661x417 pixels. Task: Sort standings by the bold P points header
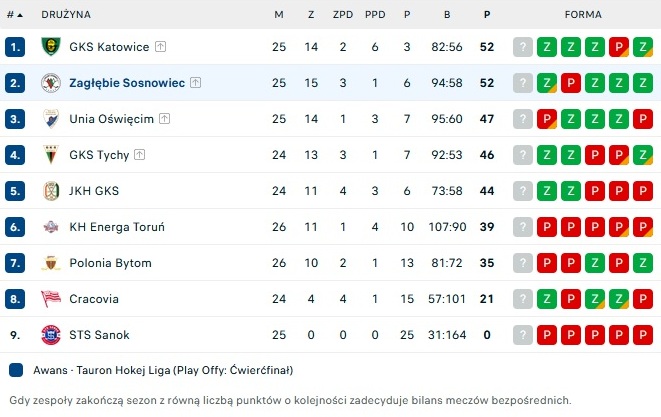pyautogui.click(x=487, y=15)
